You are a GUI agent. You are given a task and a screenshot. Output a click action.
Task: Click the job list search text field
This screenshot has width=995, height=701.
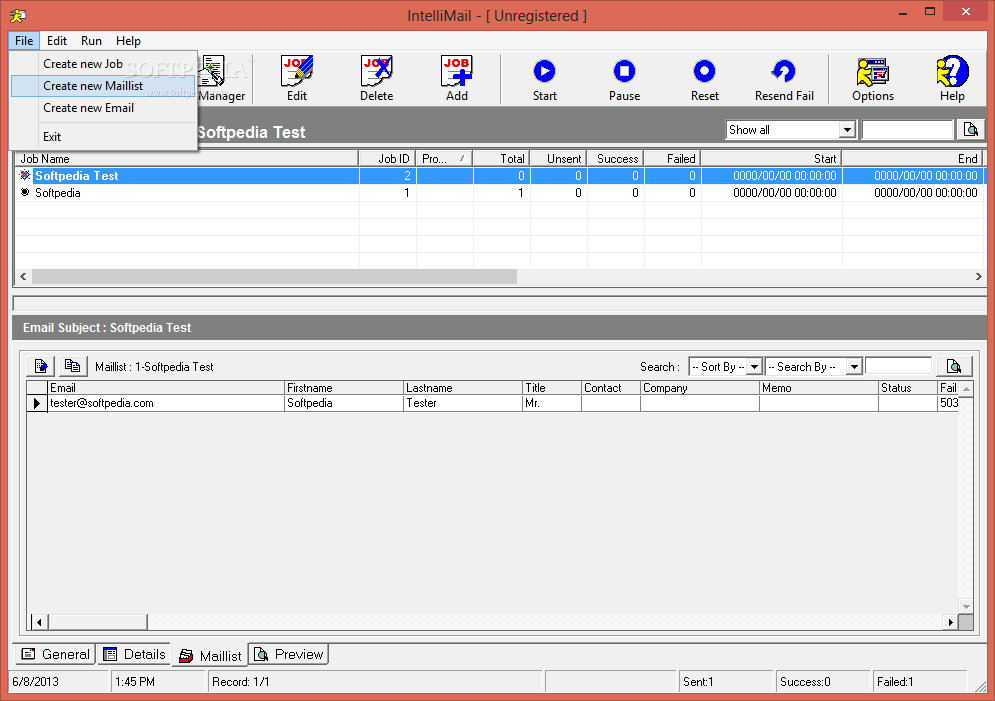click(x=907, y=129)
